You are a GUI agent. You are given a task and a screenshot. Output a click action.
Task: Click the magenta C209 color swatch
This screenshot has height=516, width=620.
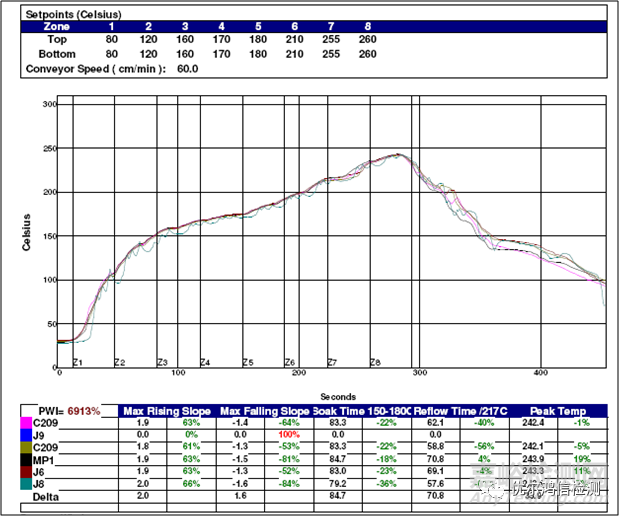pyautogui.click(x=27, y=423)
